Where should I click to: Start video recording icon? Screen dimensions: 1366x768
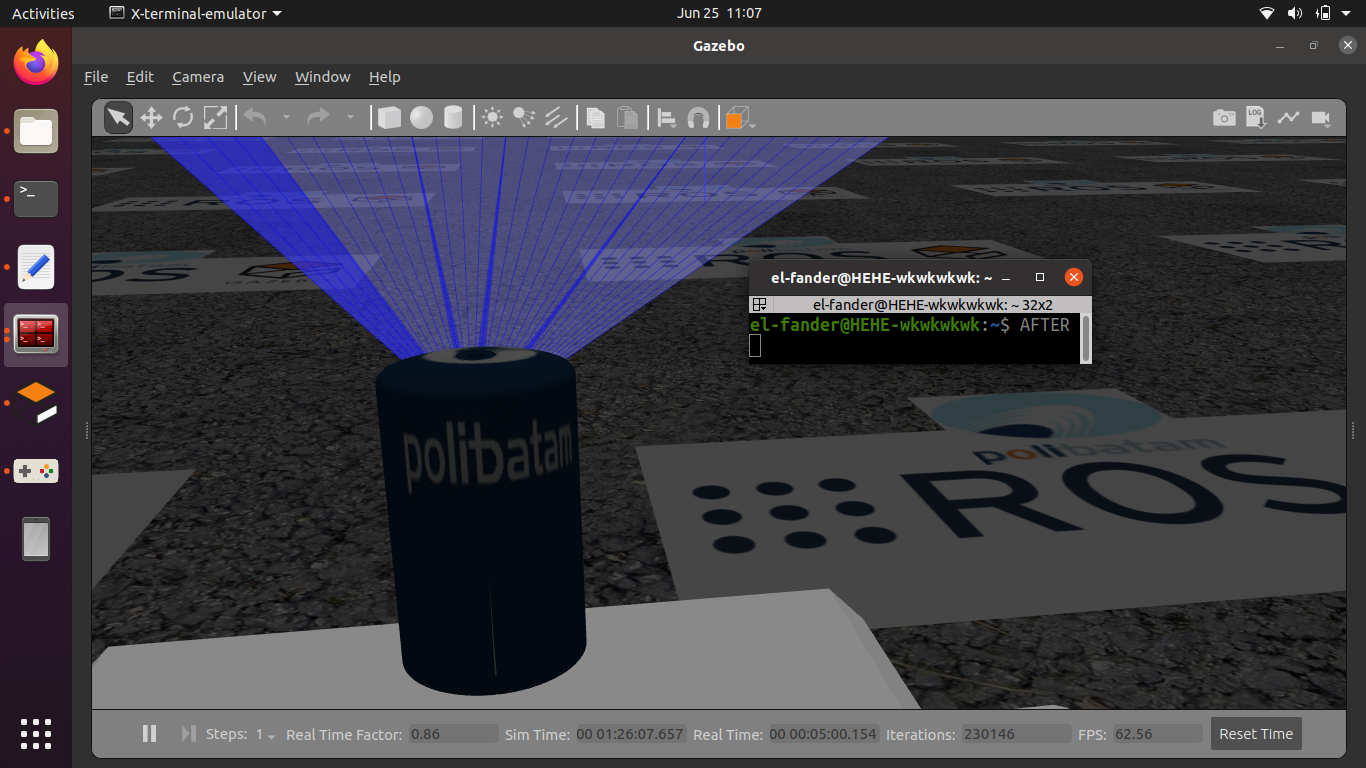[x=1320, y=118]
